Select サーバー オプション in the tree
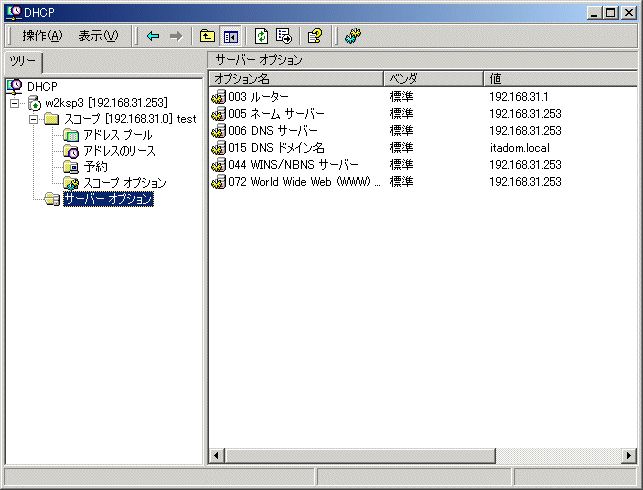Image resolution: width=643 pixels, height=490 pixels. click(x=108, y=199)
